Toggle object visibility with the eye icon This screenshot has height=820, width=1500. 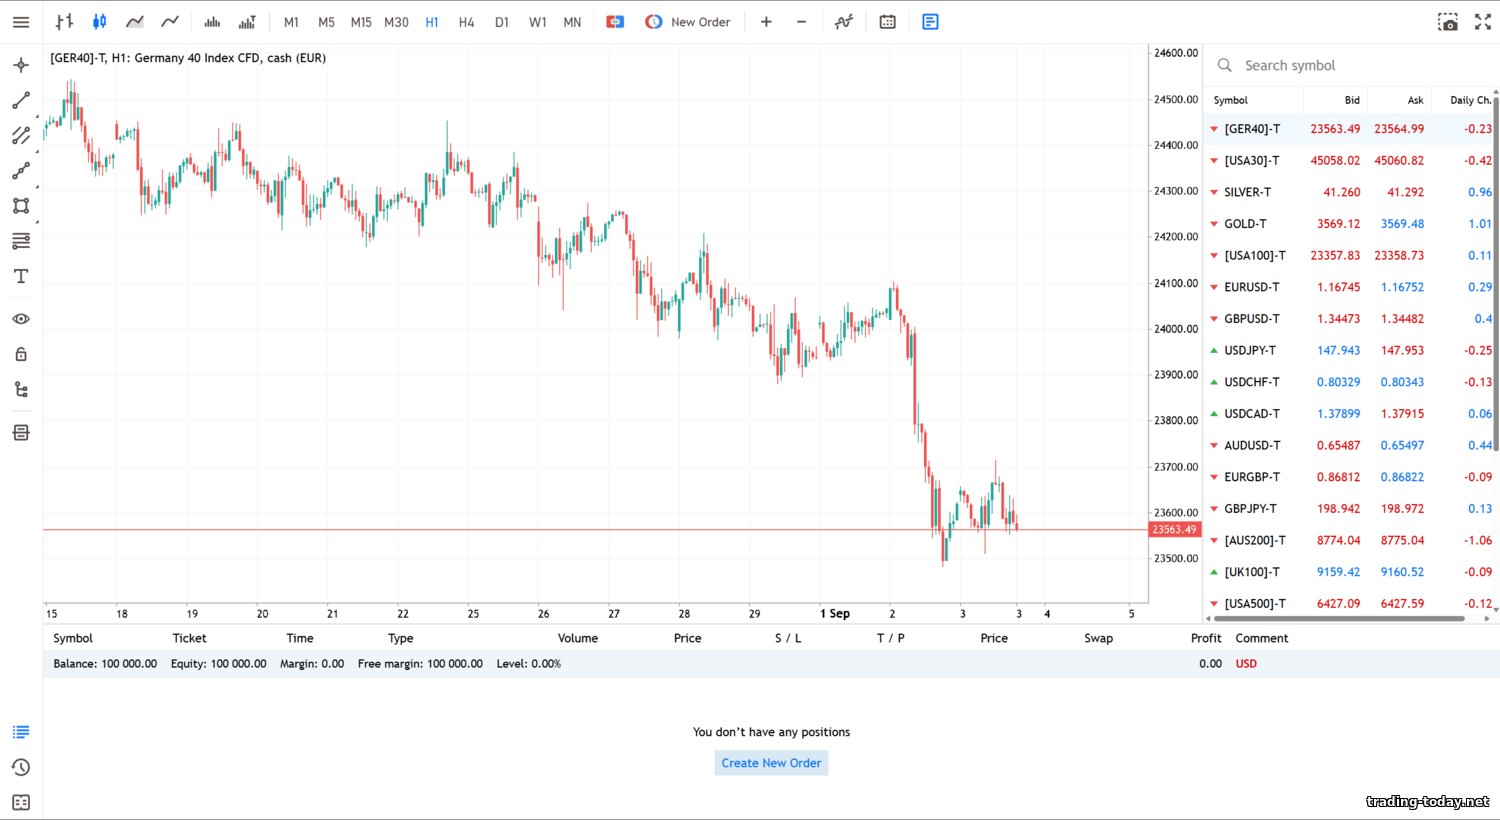coord(20,318)
